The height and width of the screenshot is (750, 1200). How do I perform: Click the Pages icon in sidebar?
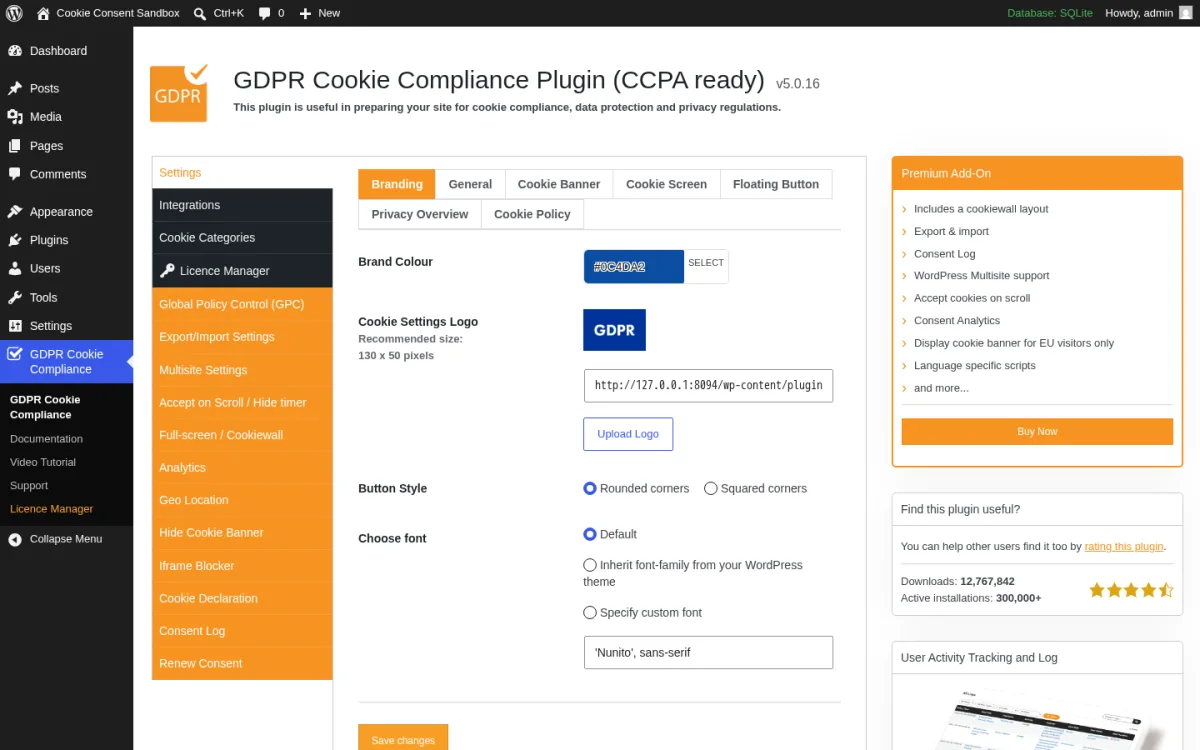[x=15, y=146]
